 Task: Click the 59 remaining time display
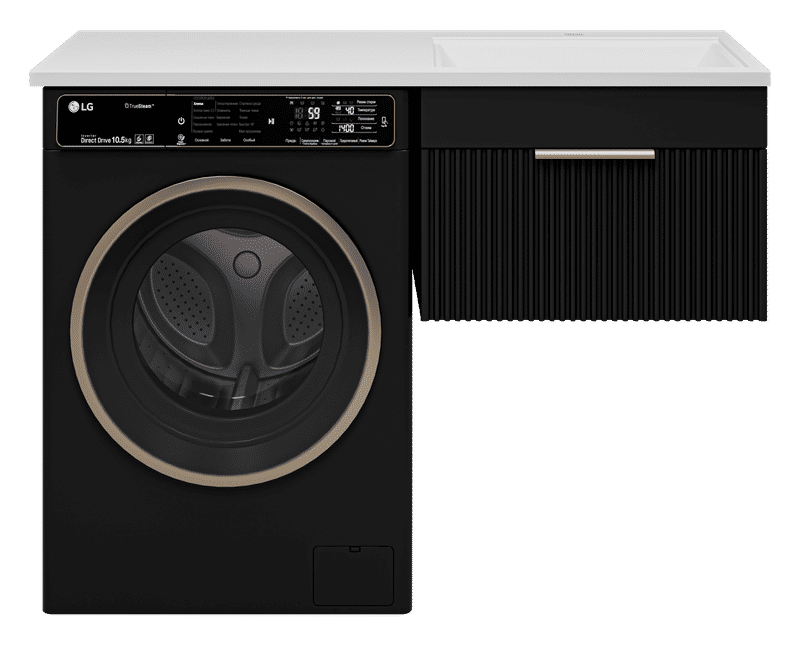314,113
